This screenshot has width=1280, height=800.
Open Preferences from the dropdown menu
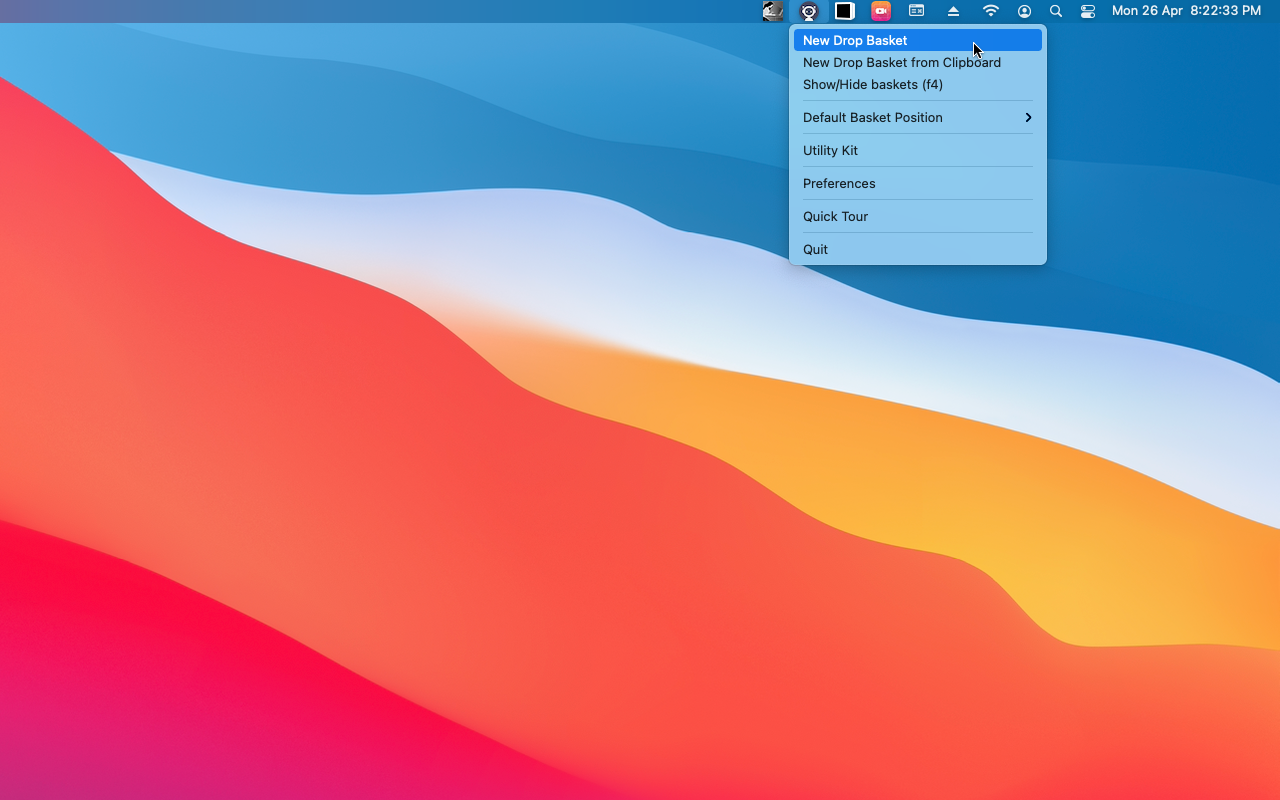(x=839, y=183)
